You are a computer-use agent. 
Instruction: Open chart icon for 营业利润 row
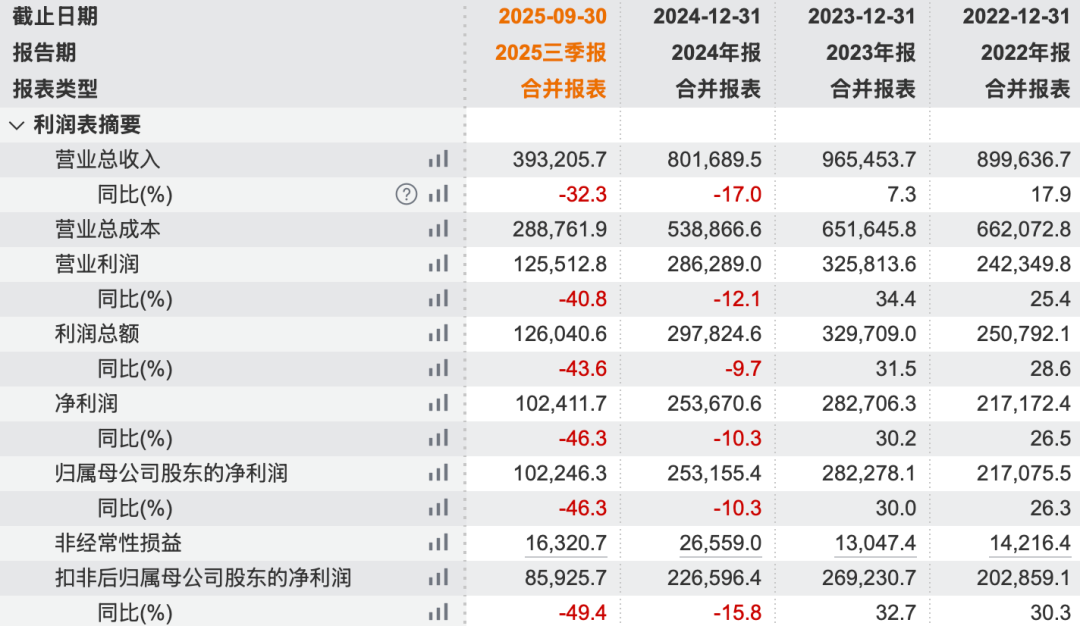click(438, 264)
